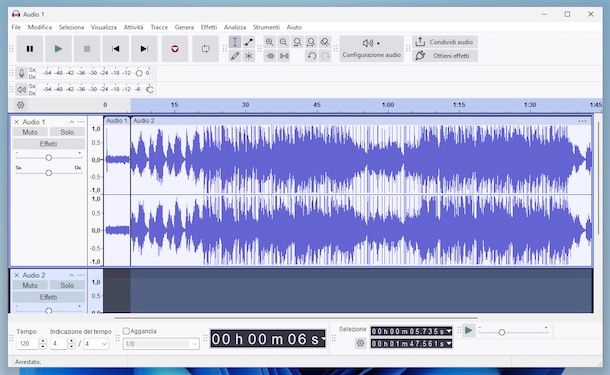610x375 pixels.
Task: Fit selection to width zoom icon
Action: tap(297, 42)
